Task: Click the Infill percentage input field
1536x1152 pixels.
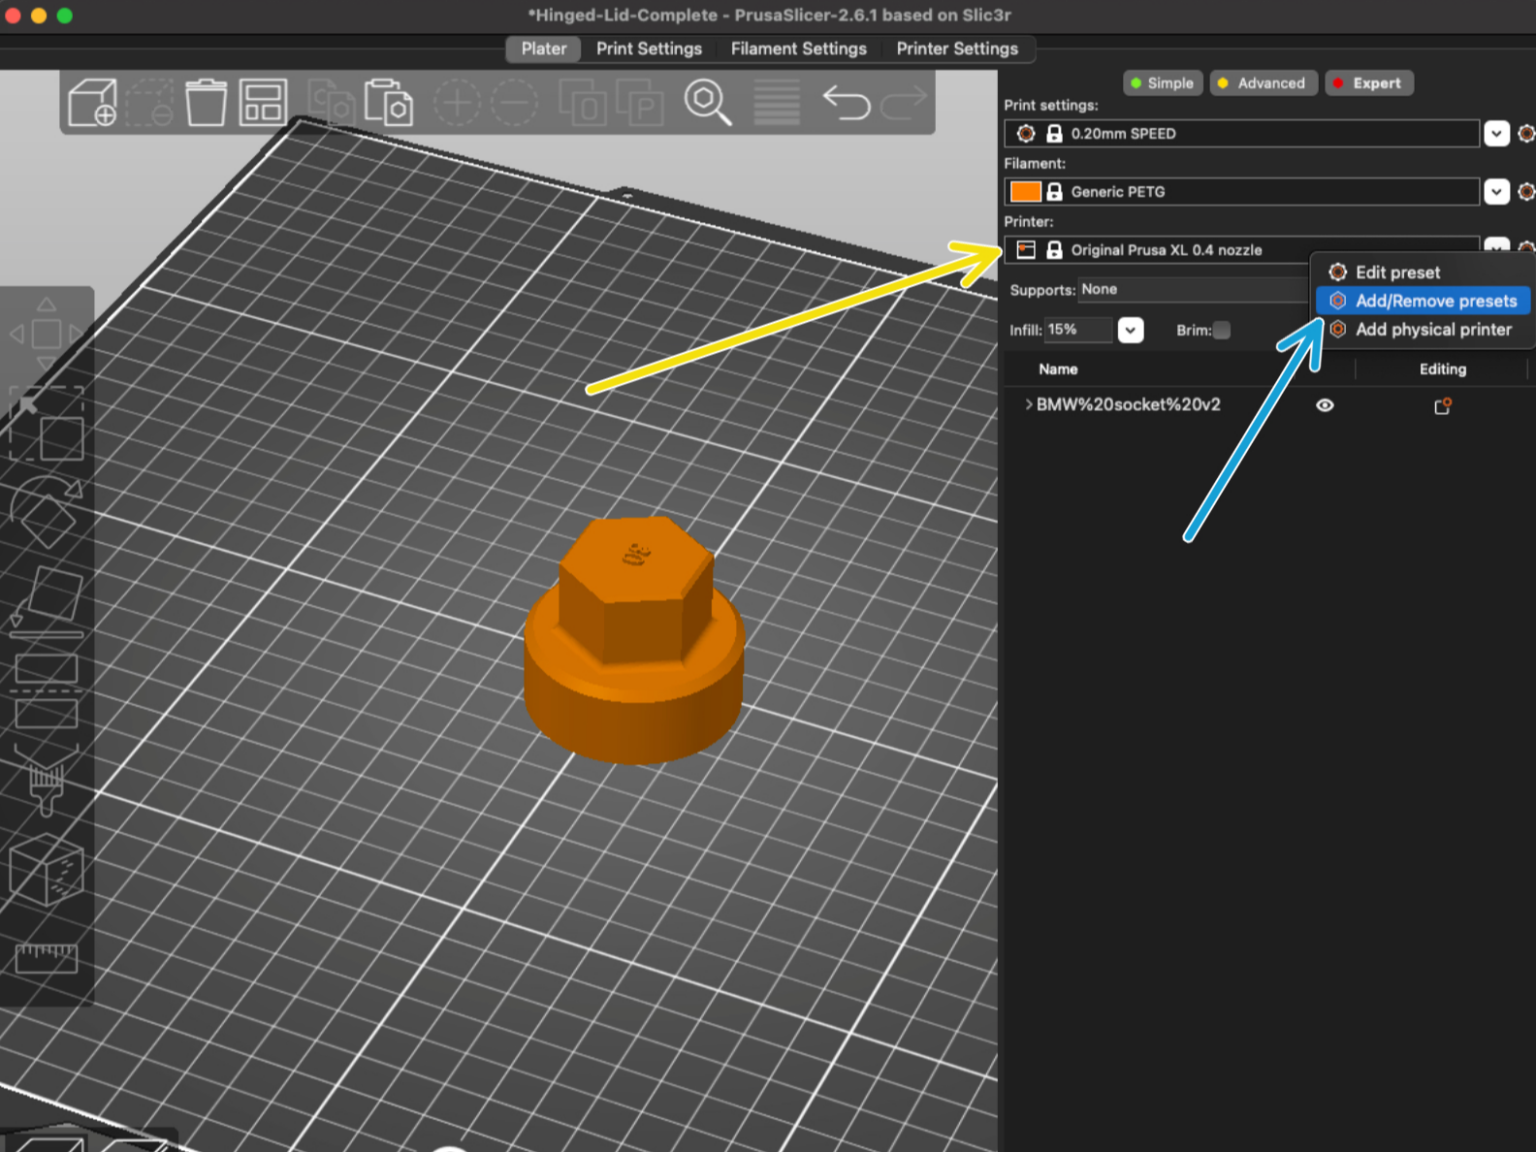Action: click(x=1078, y=330)
